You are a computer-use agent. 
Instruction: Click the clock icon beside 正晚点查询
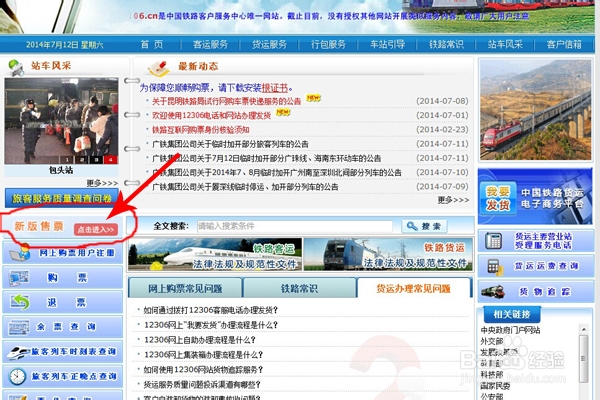[x=18, y=376]
